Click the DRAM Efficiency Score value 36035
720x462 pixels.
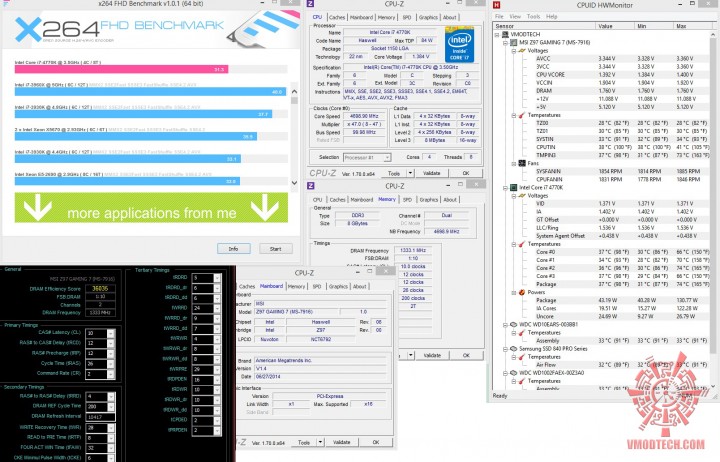tap(100, 289)
